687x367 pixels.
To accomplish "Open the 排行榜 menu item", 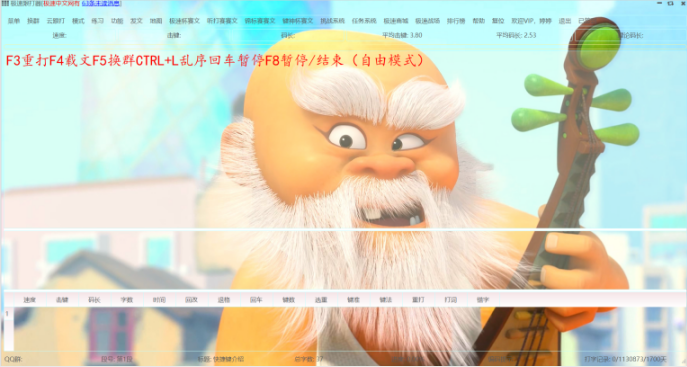I will 456,21.
